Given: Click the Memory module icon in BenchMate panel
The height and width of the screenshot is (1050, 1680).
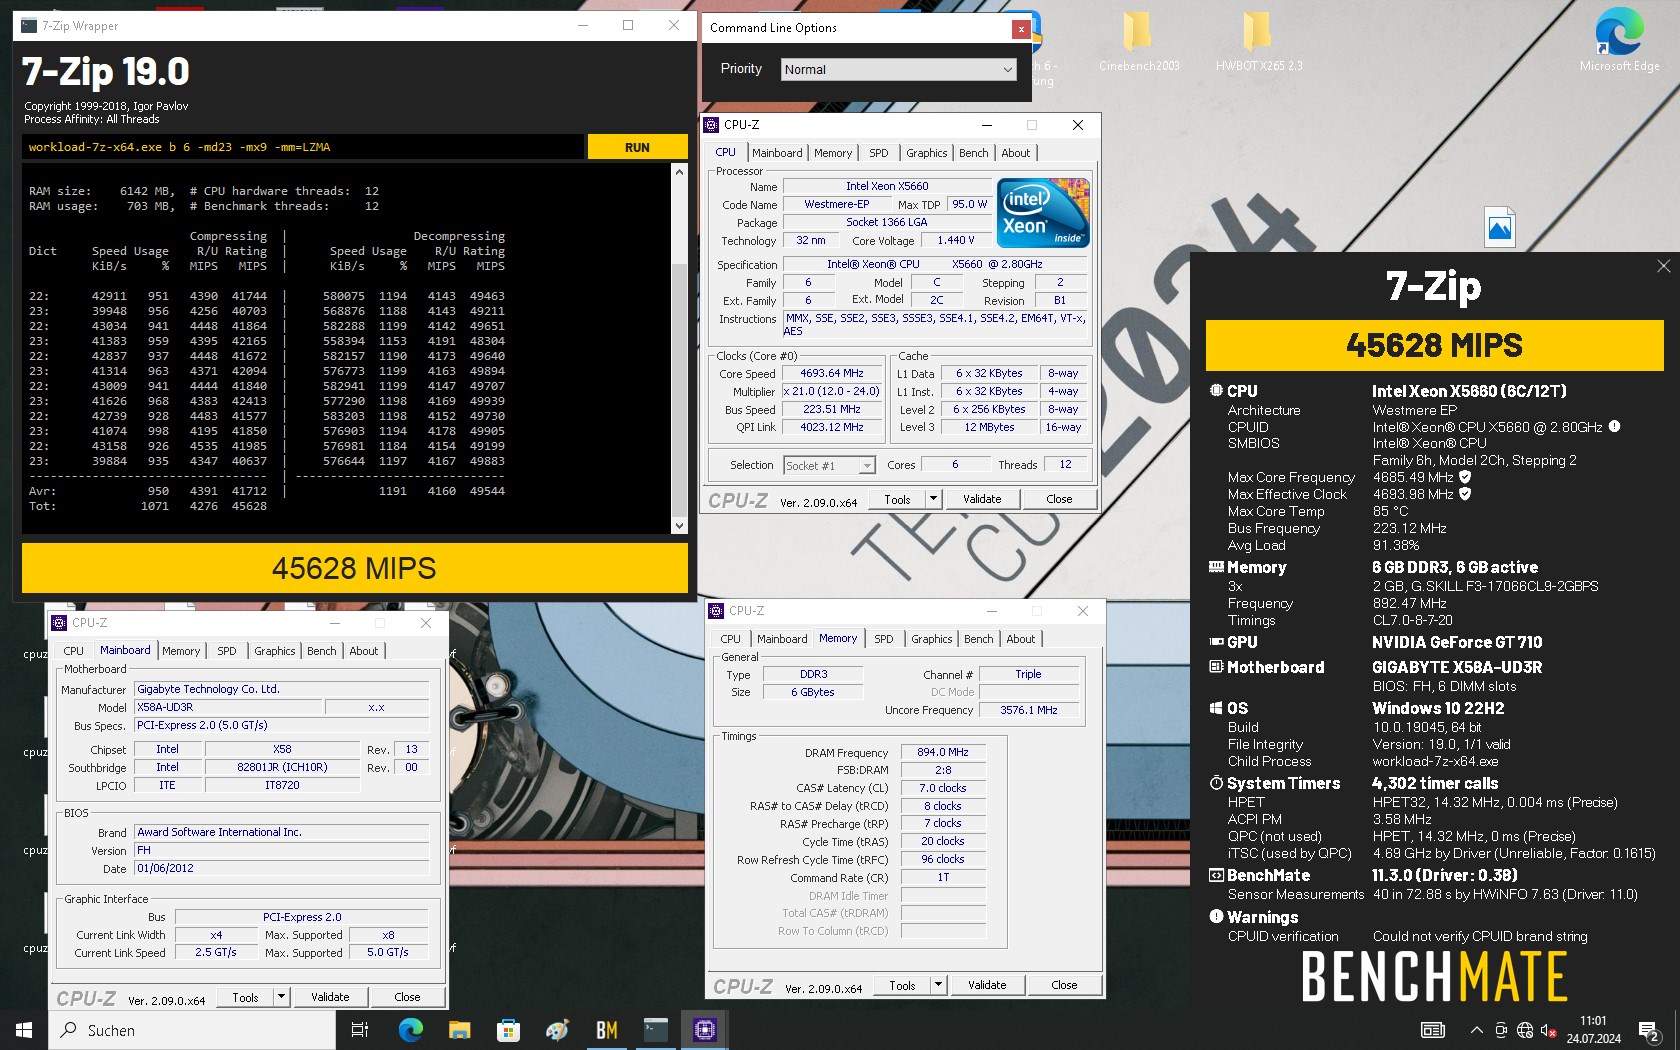Looking at the screenshot, I should pos(1216,567).
